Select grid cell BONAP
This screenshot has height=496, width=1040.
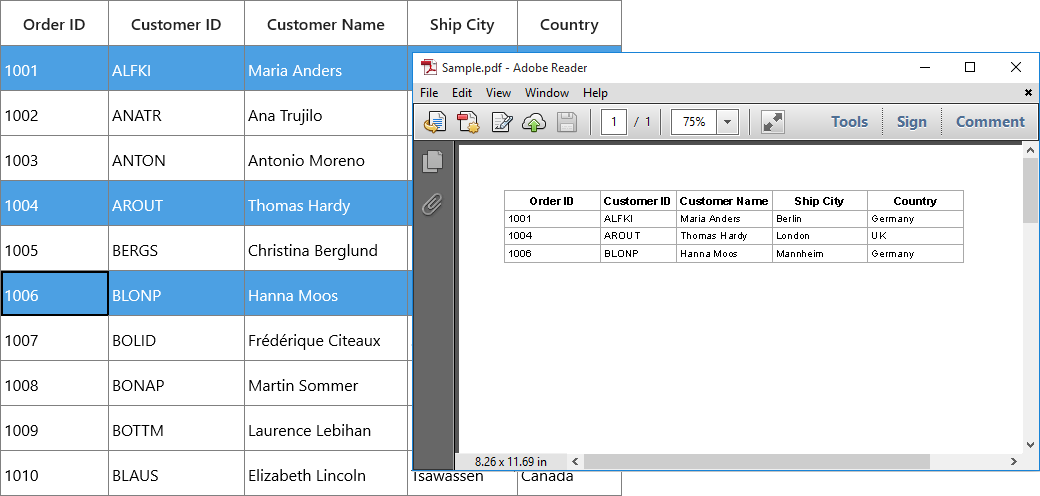click(x=176, y=384)
